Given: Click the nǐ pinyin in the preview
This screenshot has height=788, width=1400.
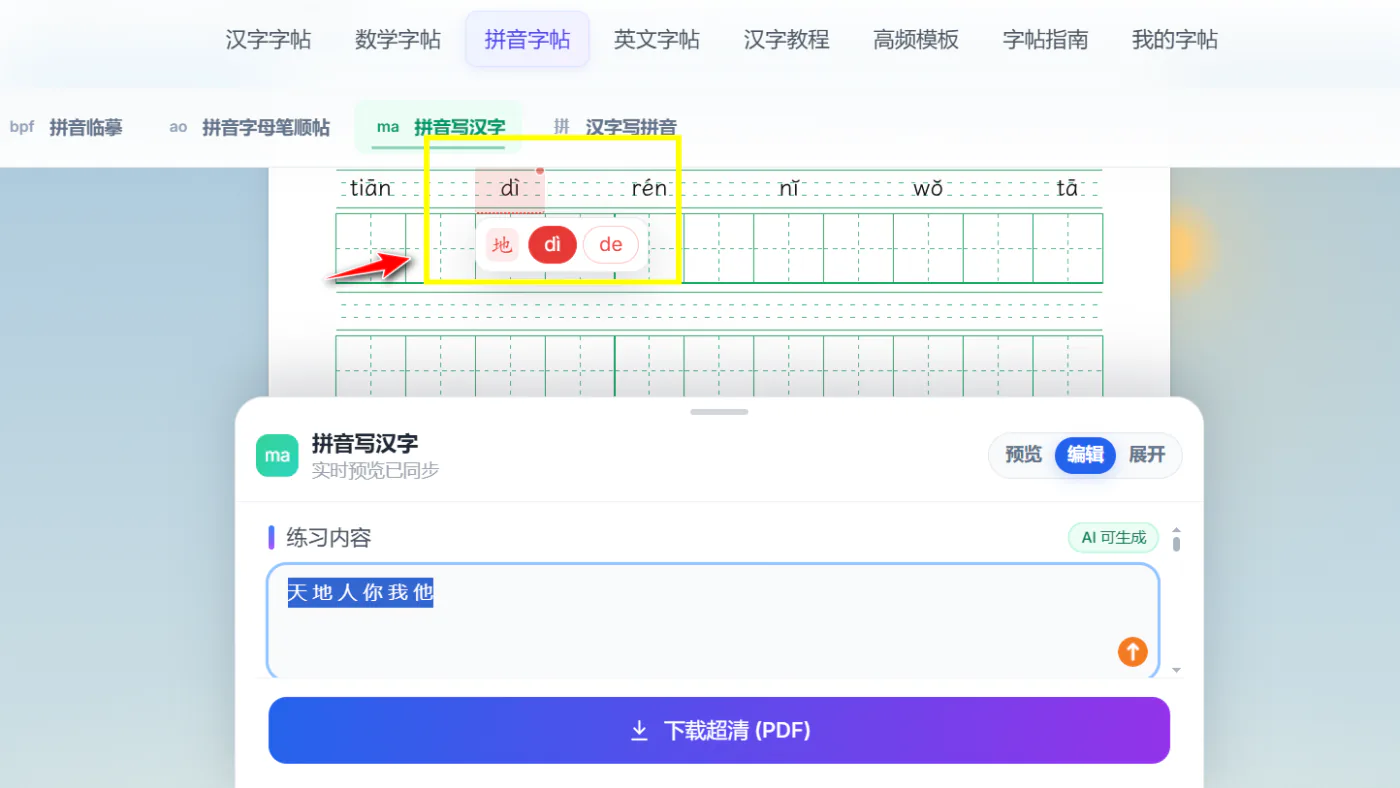Looking at the screenshot, I should (x=789, y=188).
